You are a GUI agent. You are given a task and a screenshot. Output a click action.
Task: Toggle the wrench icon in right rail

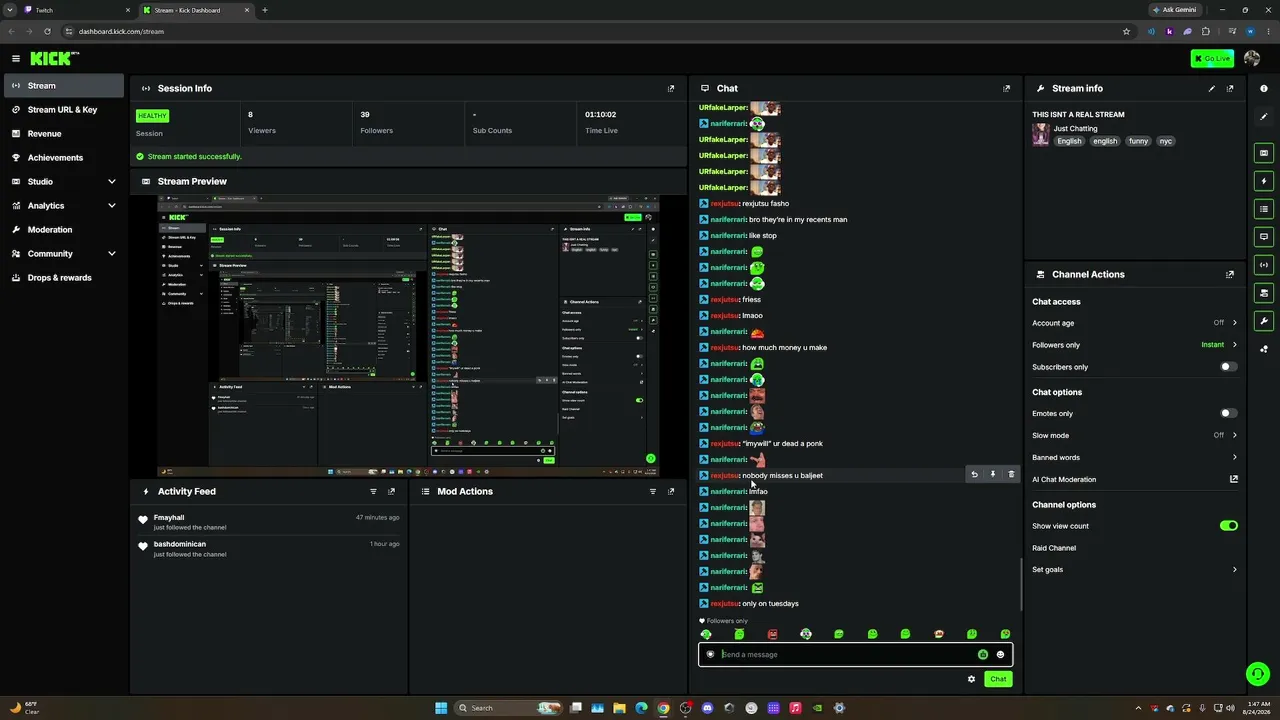[x=1264, y=321]
